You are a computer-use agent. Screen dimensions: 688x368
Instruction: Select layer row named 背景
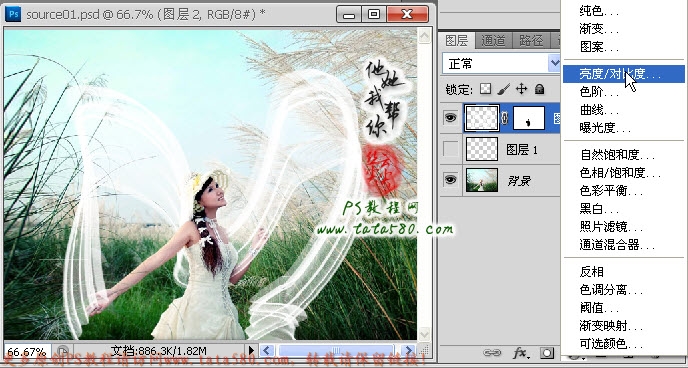tap(500, 180)
